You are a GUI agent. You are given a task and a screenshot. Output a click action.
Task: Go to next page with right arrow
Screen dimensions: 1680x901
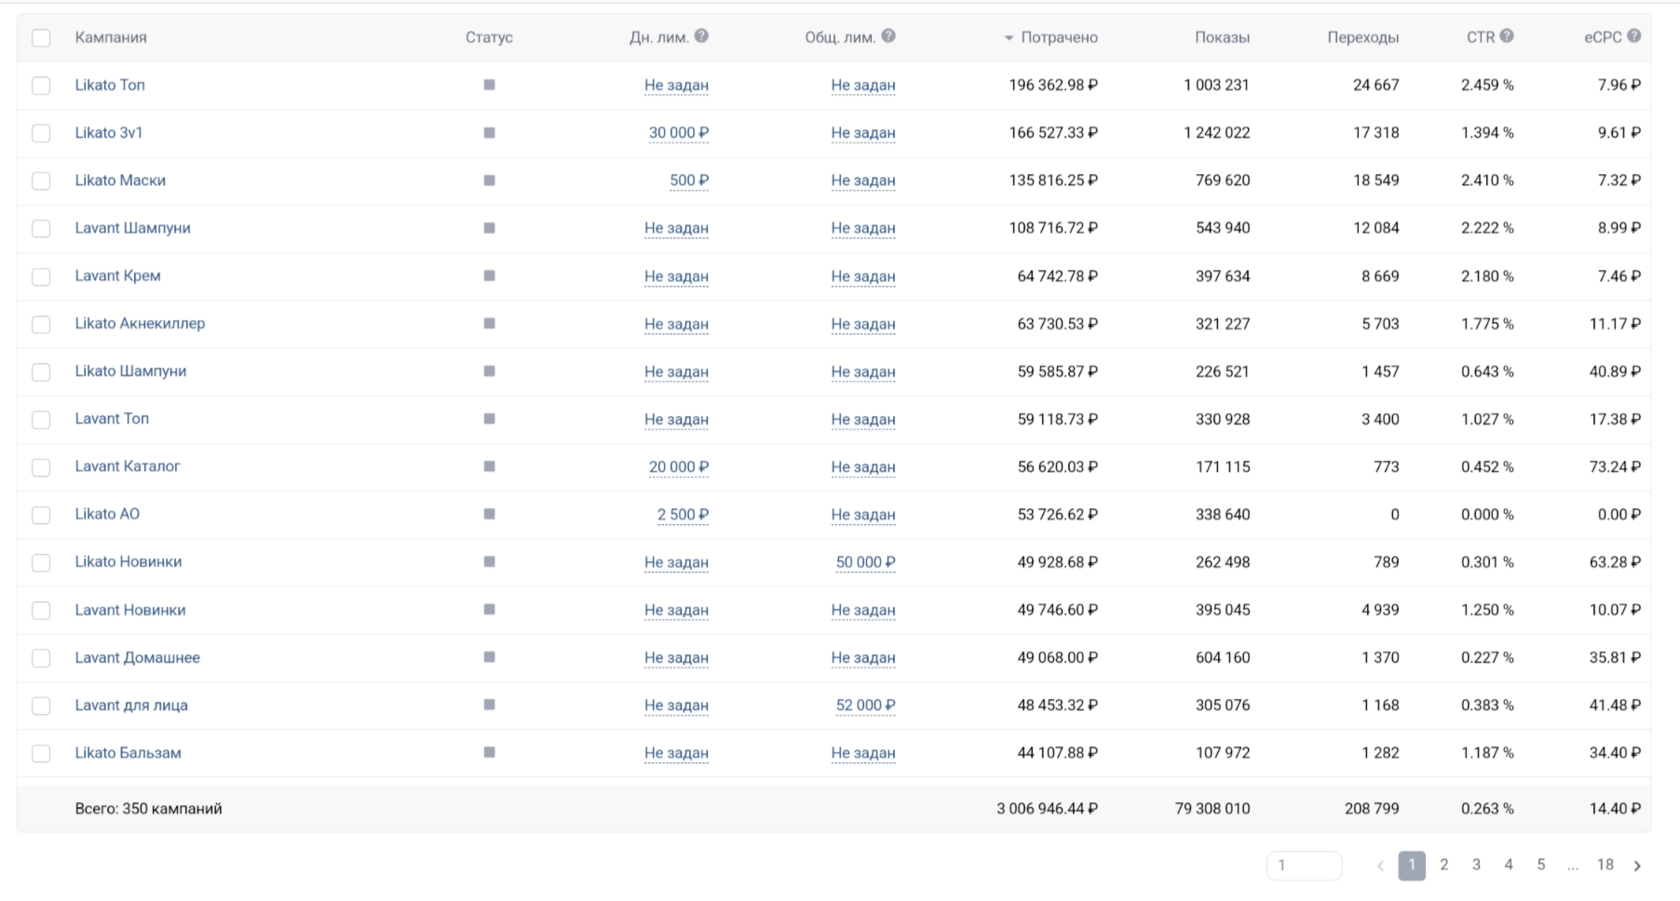pos(1637,866)
